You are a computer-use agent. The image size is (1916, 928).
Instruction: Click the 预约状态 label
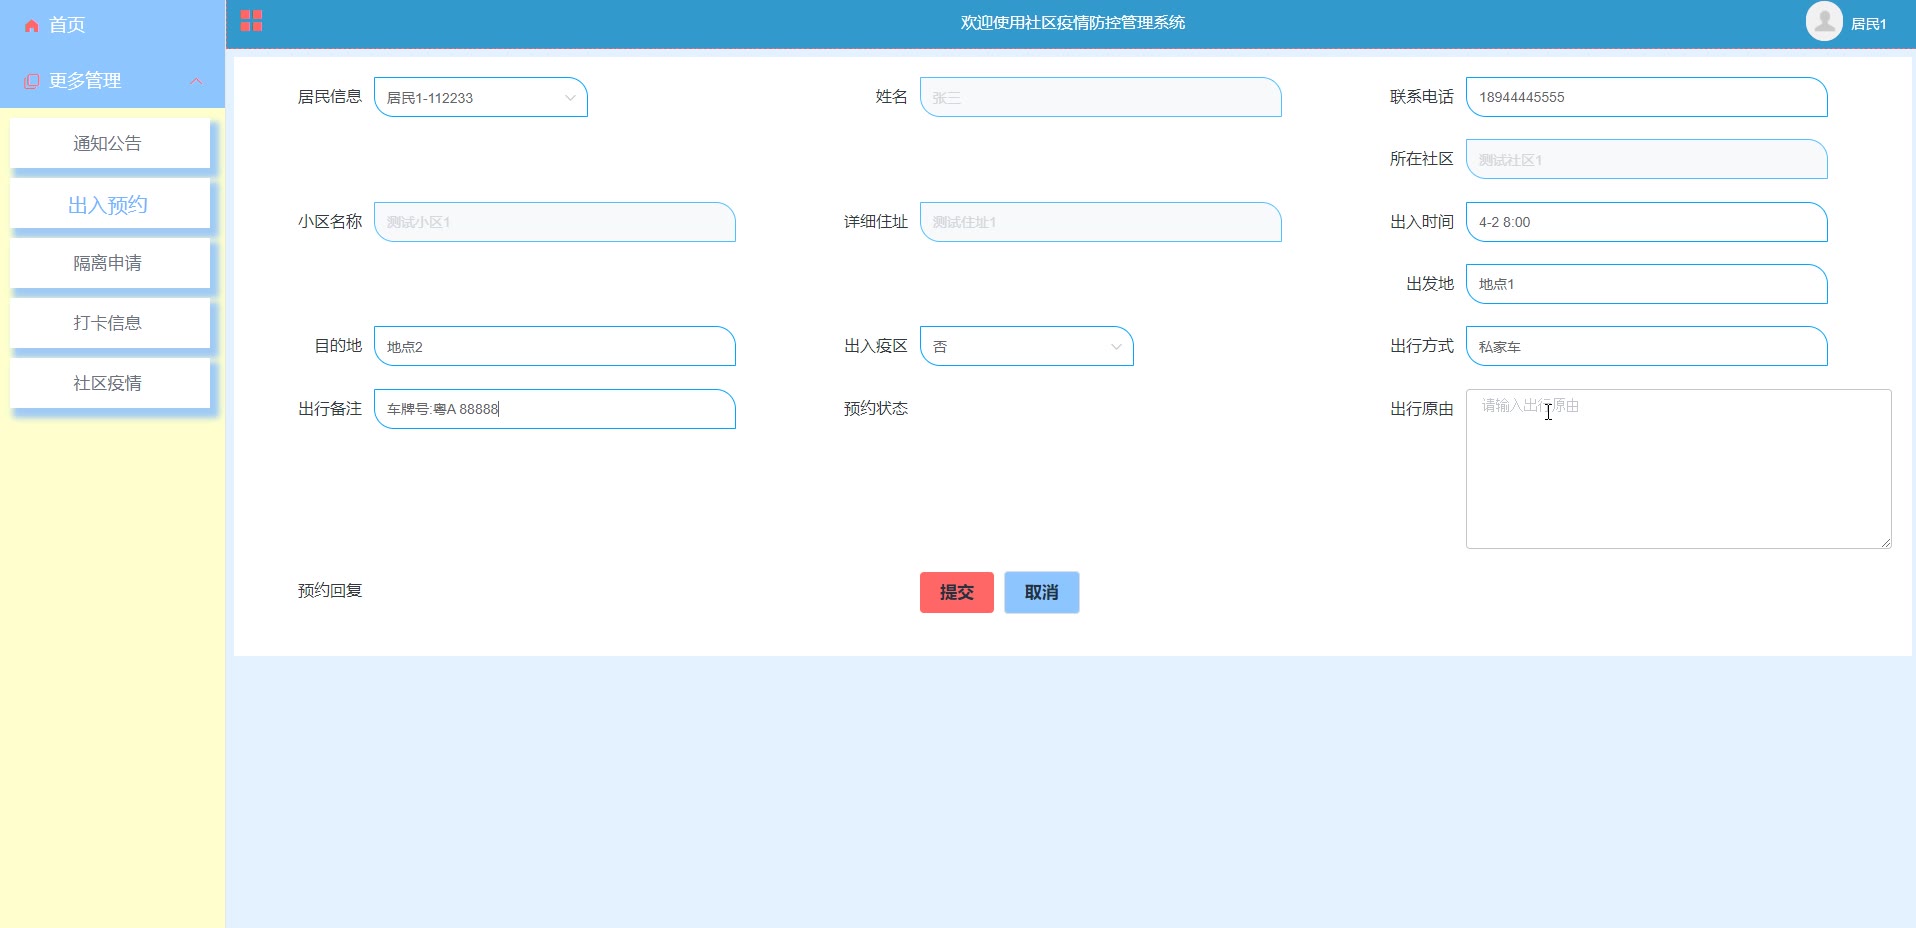point(875,408)
